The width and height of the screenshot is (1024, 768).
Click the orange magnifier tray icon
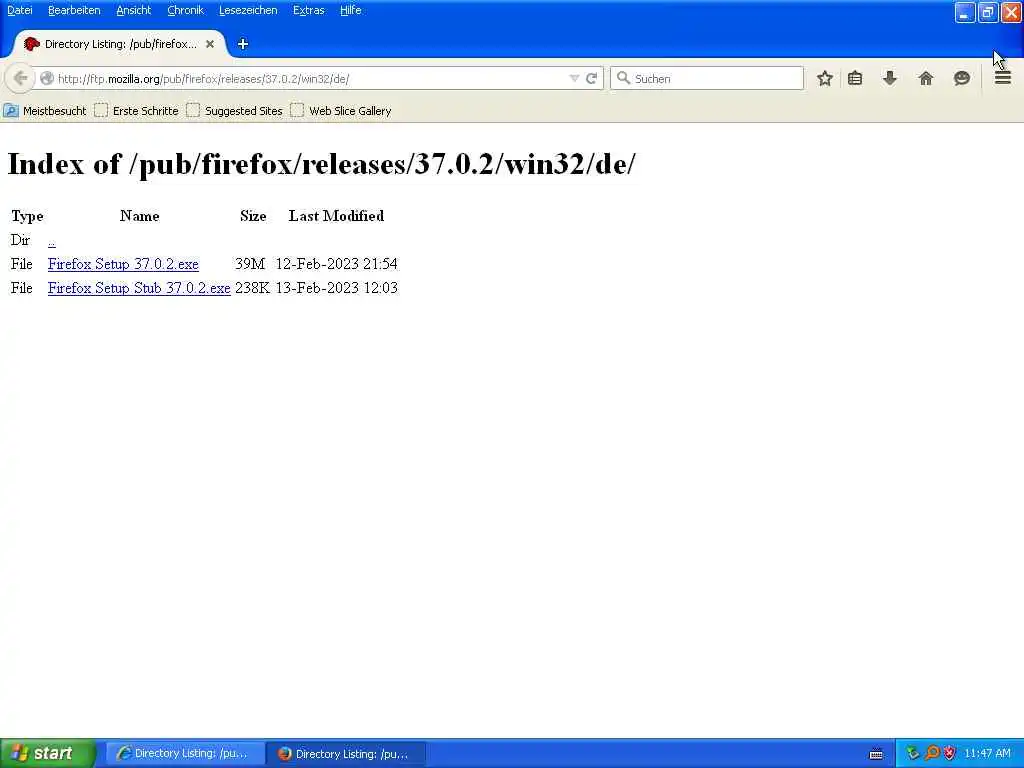point(932,754)
